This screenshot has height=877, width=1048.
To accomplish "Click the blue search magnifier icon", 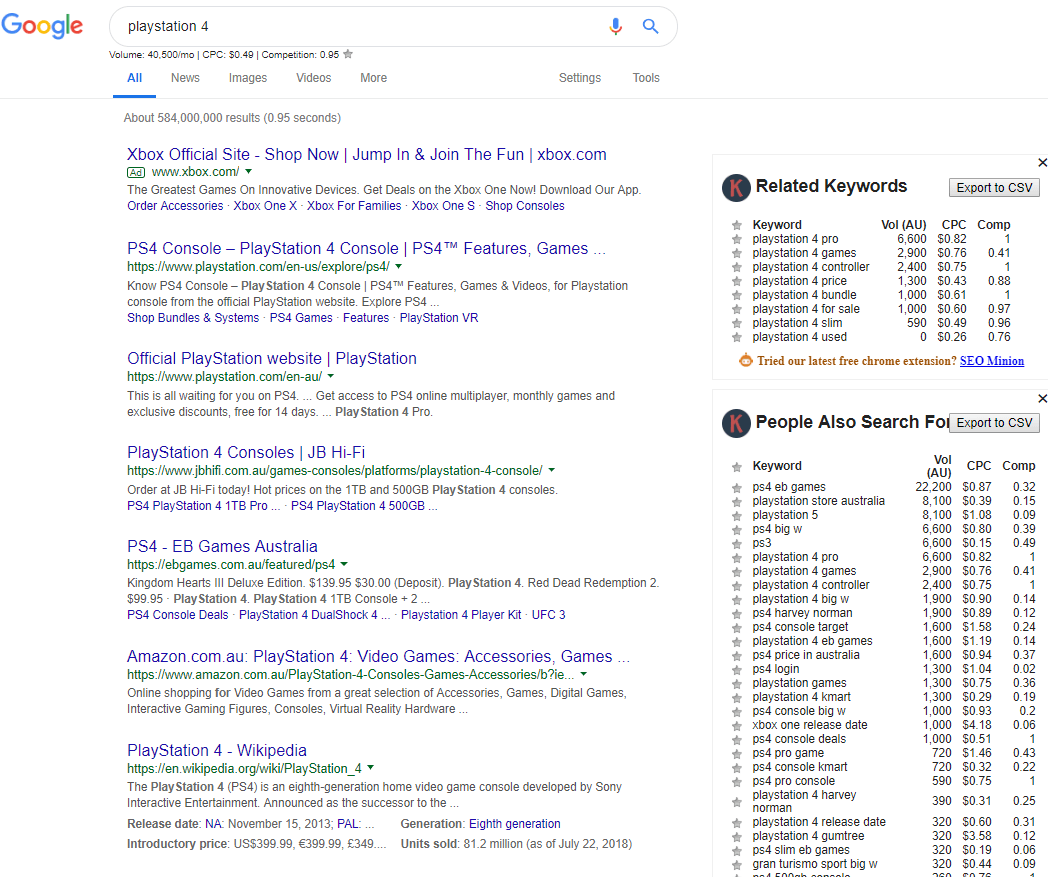I will click(x=650, y=26).
